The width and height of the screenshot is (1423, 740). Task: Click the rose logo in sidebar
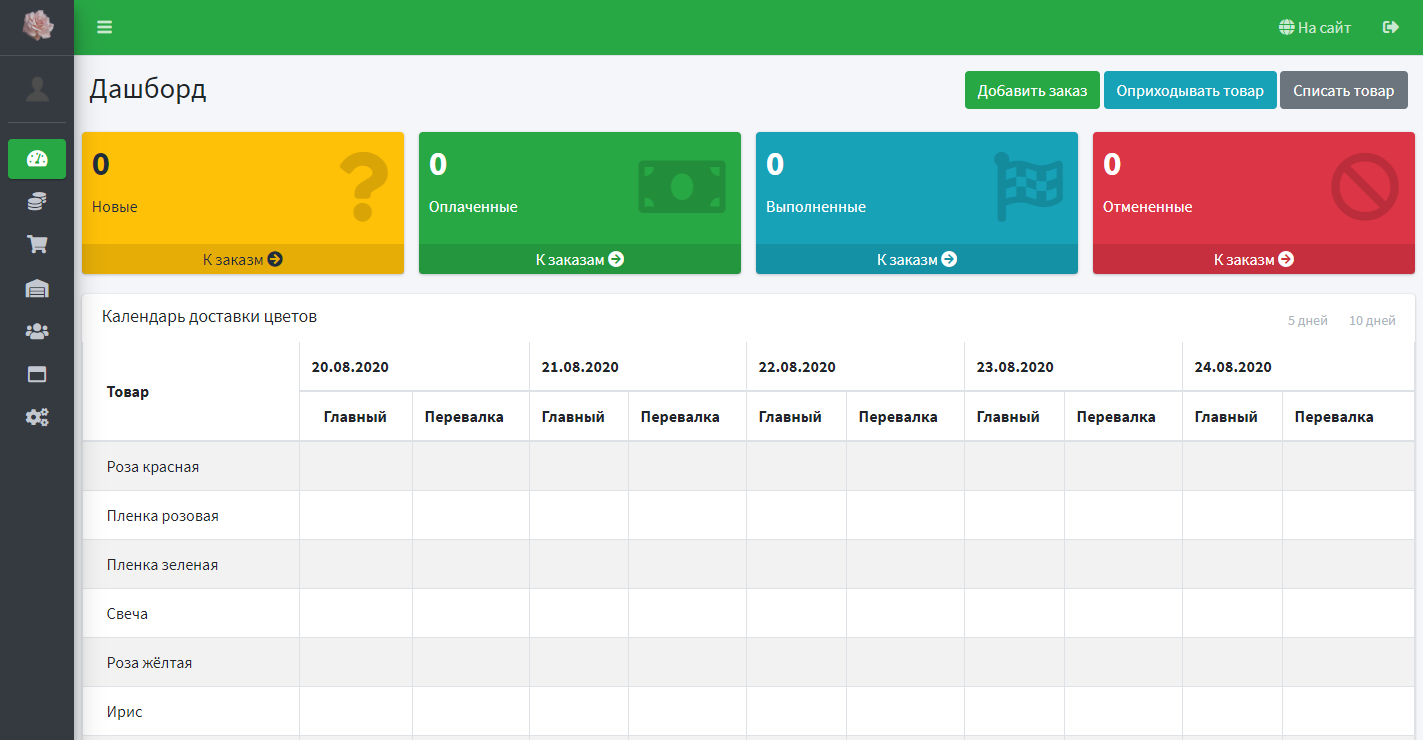pyautogui.click(x=37, y=26)
